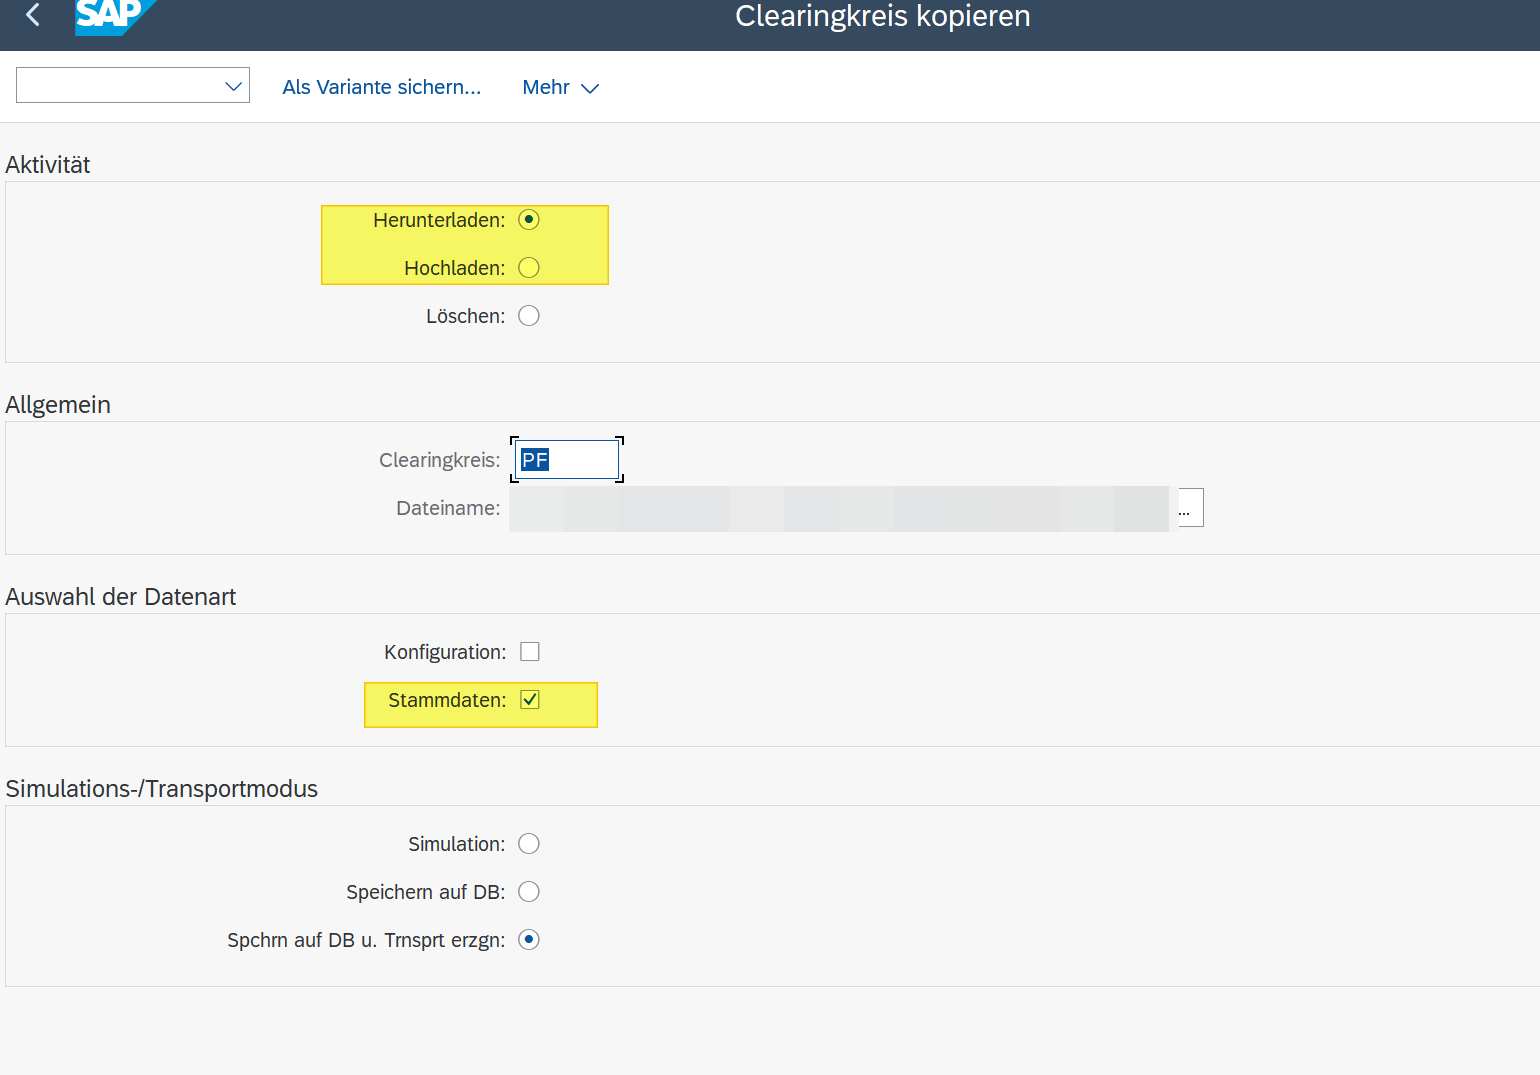Image resolution: width=1540 pixels, height=1075 pixels.
Task: Select the Simulation radio button
Action: [529, 844]
